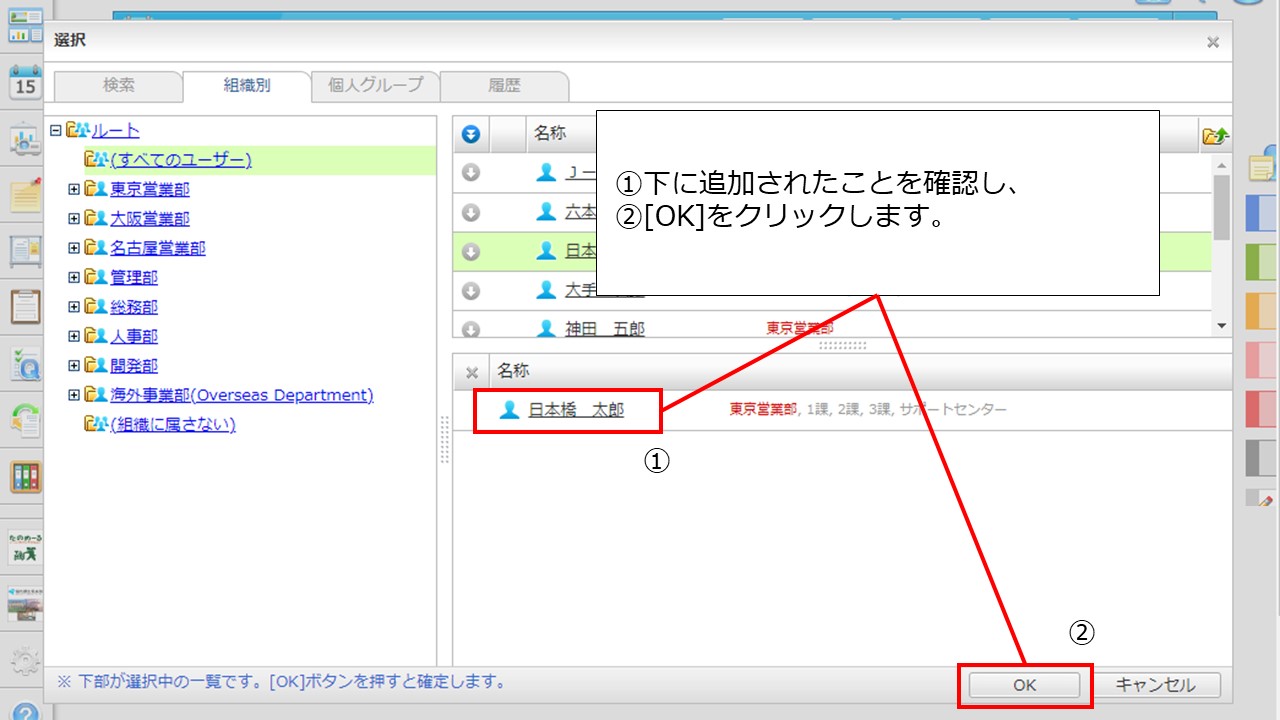Expand the 海外事業部 tree node
This screenshot has height=720, width=1280.
[x=74, y=395]
